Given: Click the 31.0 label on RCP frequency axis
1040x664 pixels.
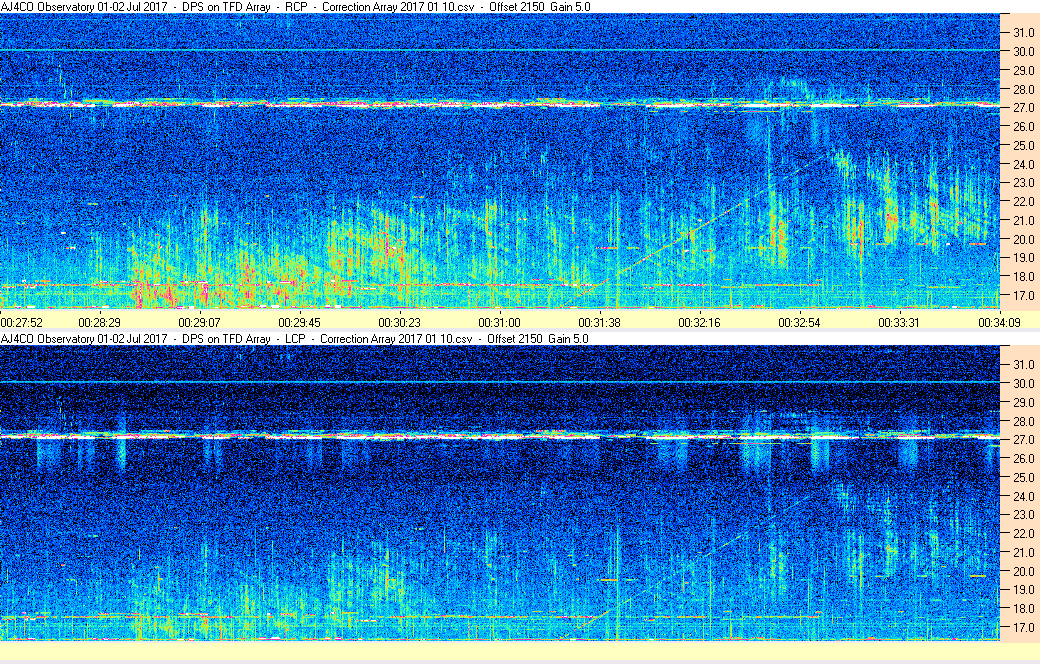Looking at the screenshot, I should pos(1023,33).
